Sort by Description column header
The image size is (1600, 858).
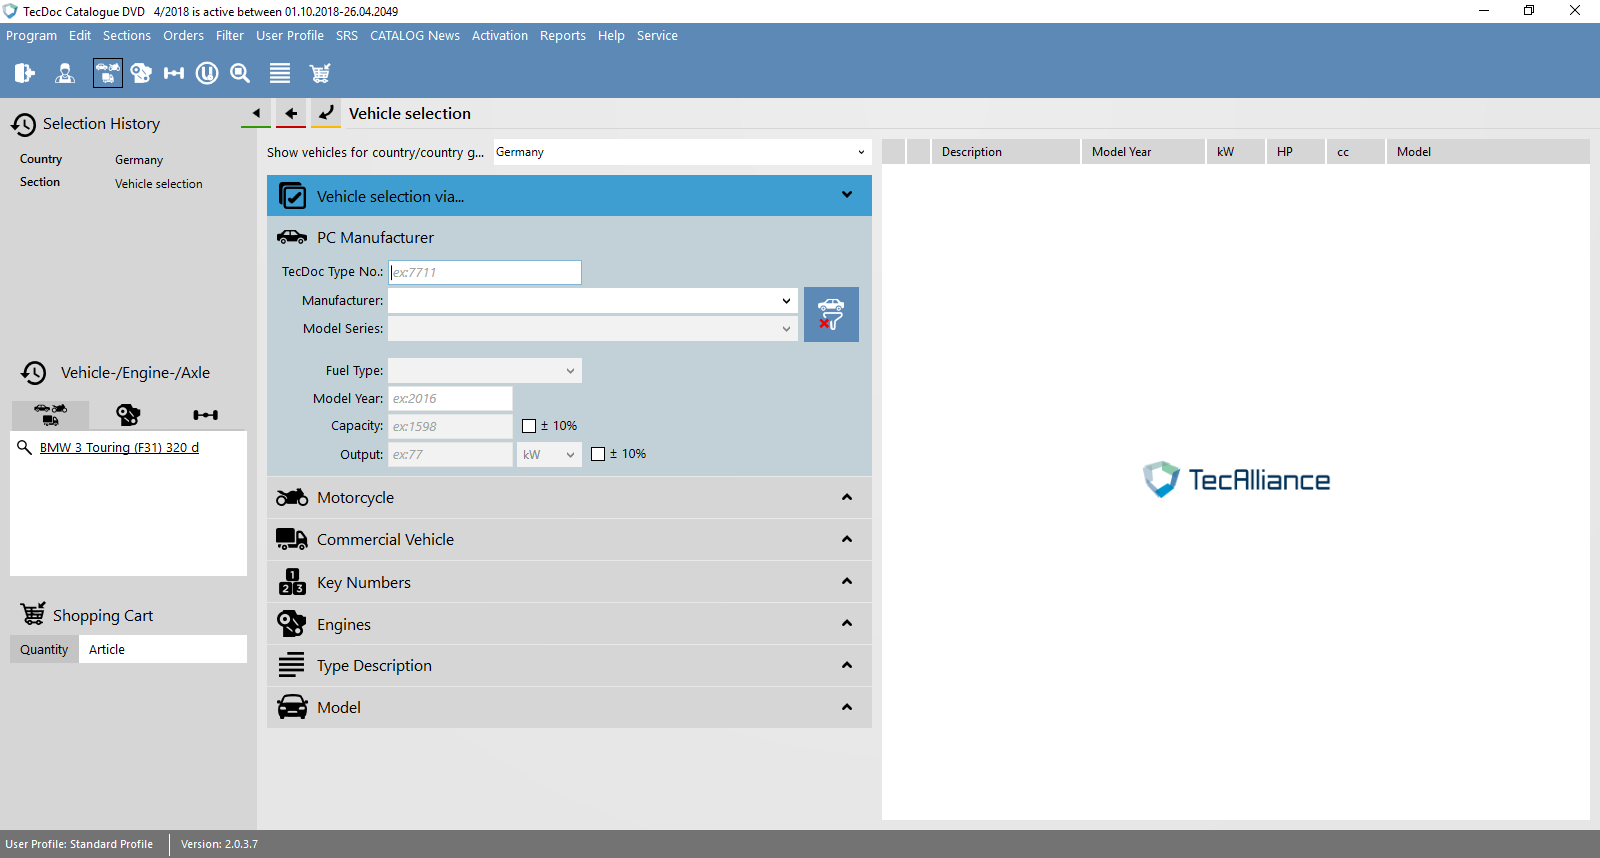(1005, 152)
